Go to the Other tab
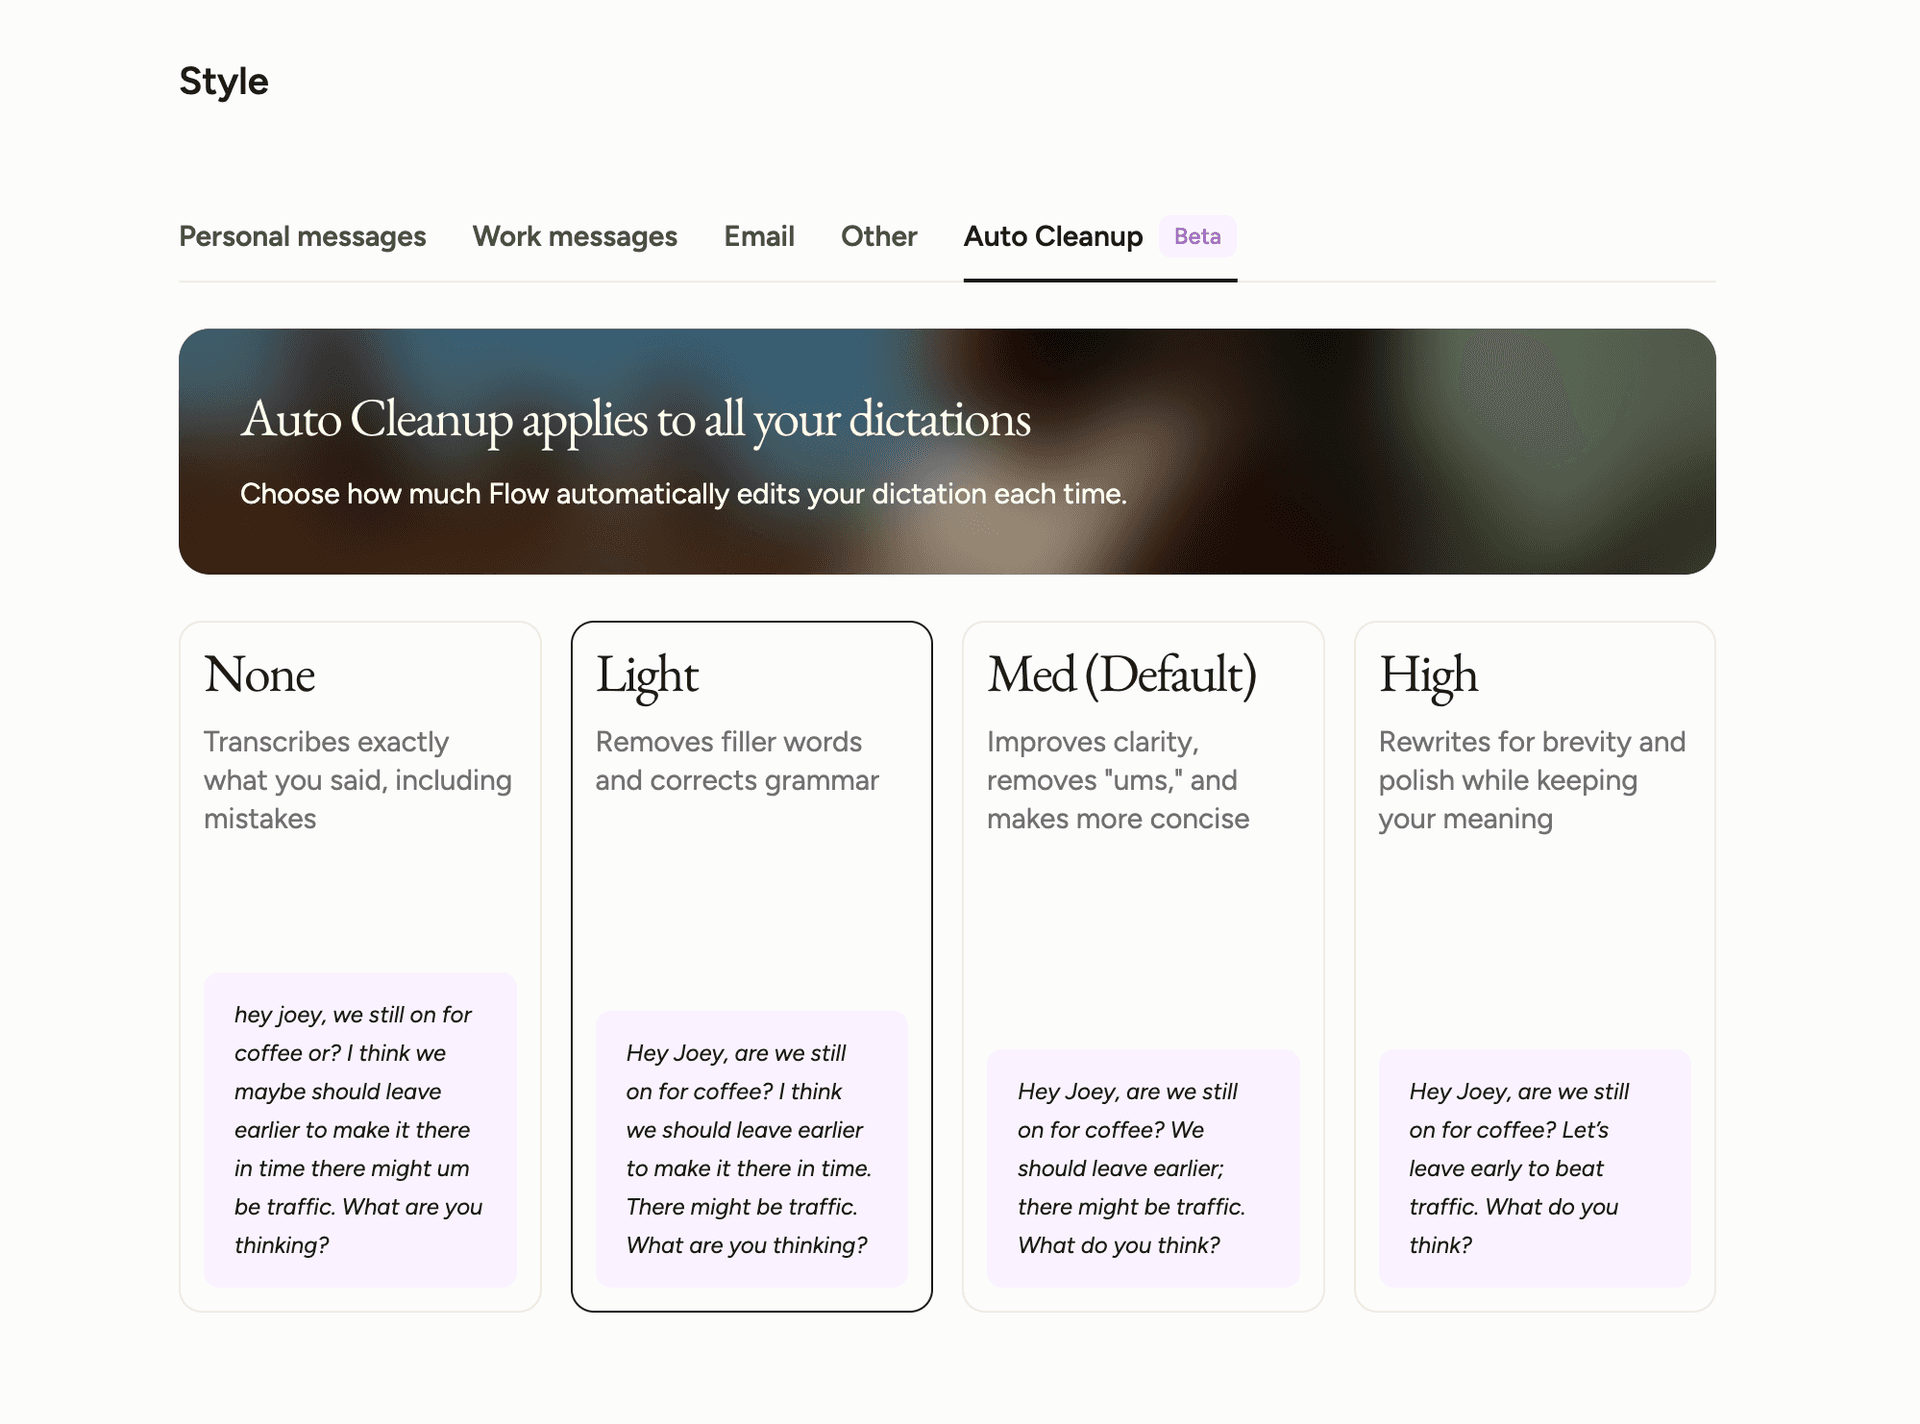Viewport: 1920px width, 1424px height. [879, 237]
